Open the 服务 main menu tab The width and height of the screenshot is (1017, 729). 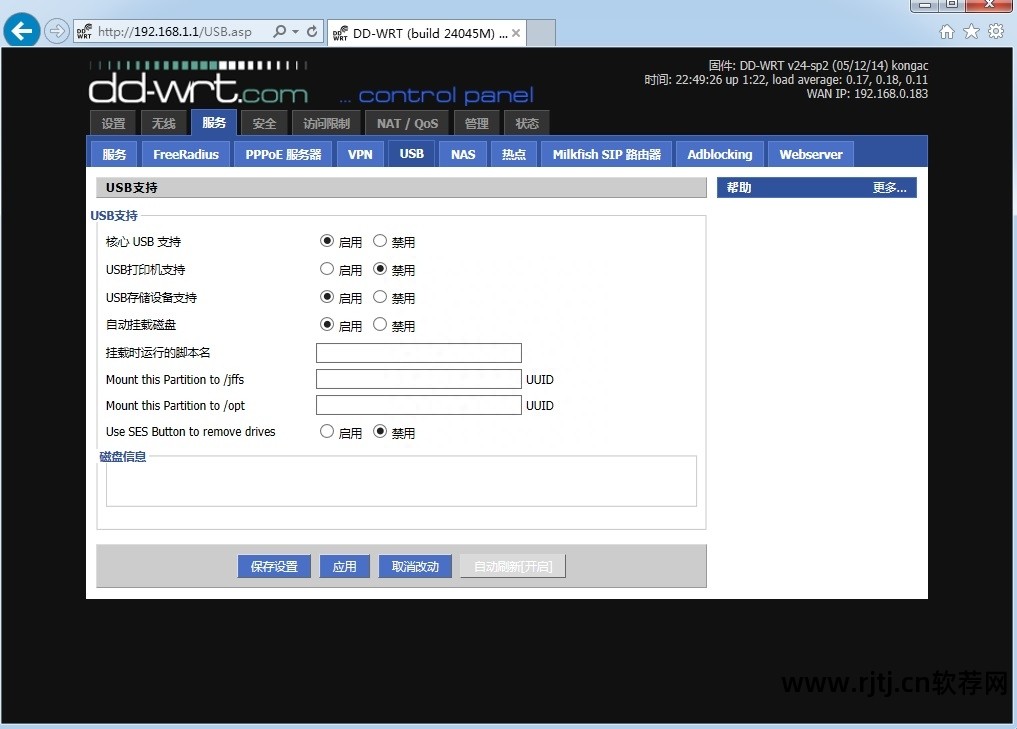click(x=214, y=123)
